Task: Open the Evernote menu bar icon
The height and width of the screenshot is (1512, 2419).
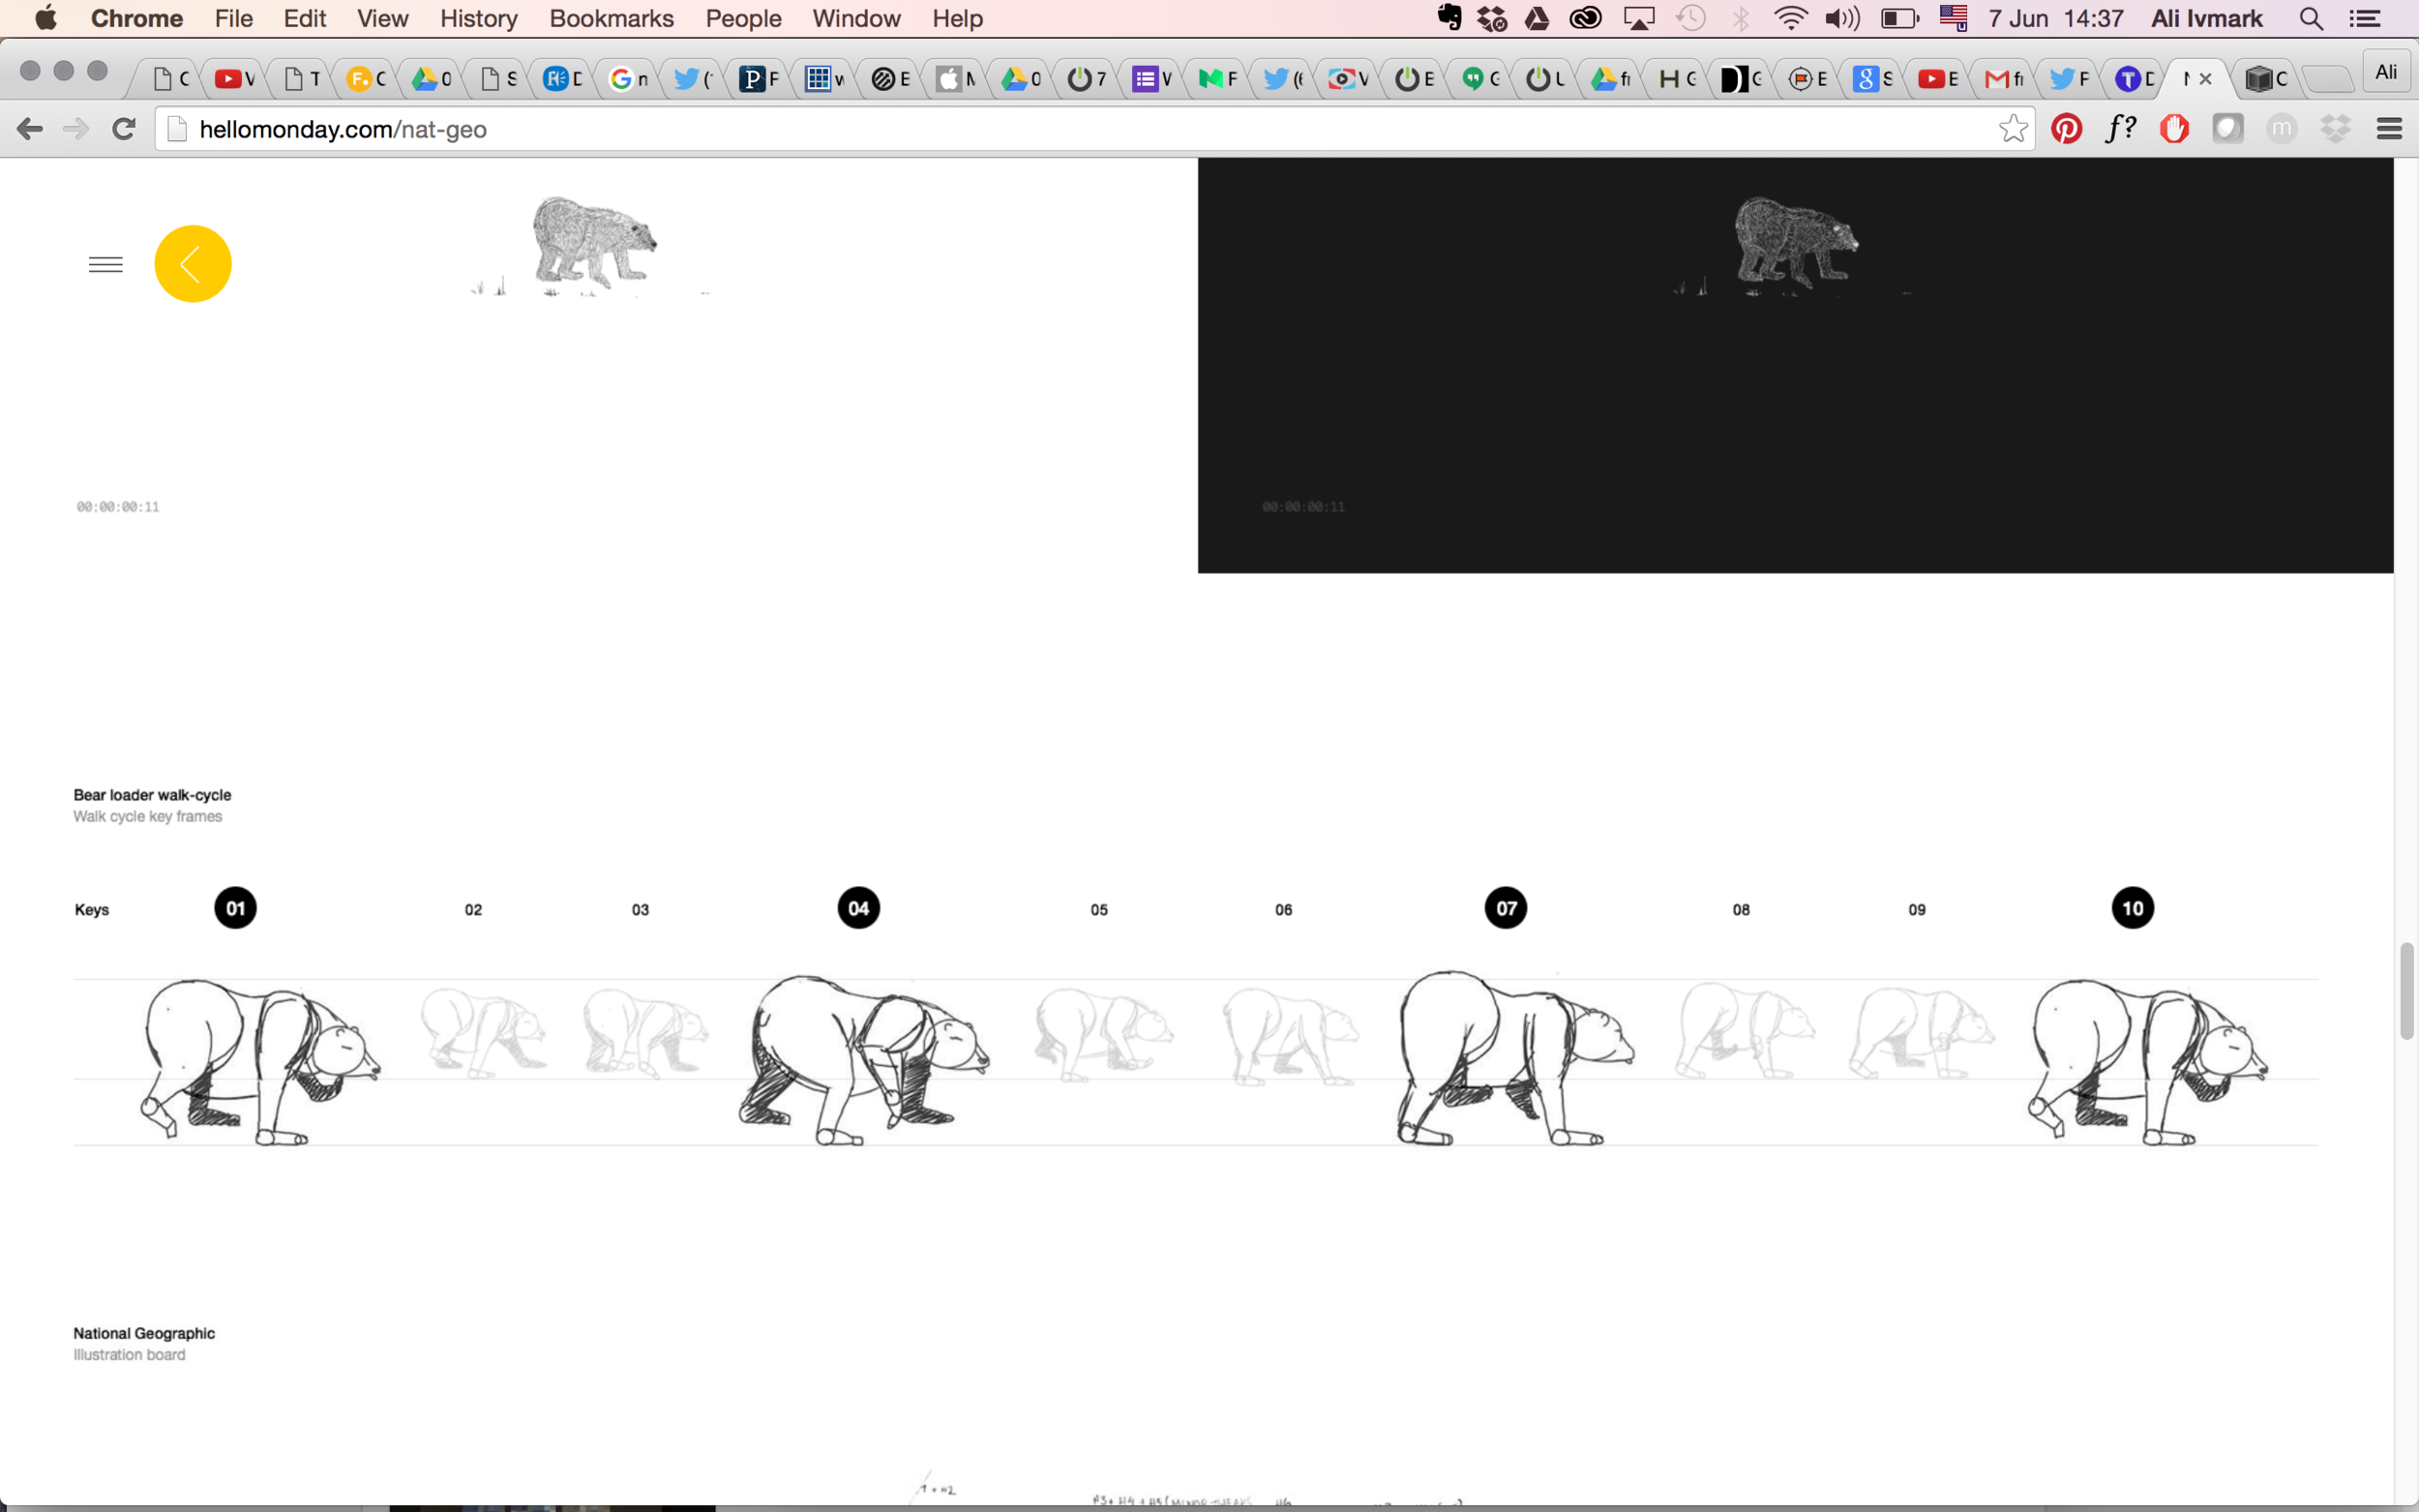Action: (x=1449, y=18)
